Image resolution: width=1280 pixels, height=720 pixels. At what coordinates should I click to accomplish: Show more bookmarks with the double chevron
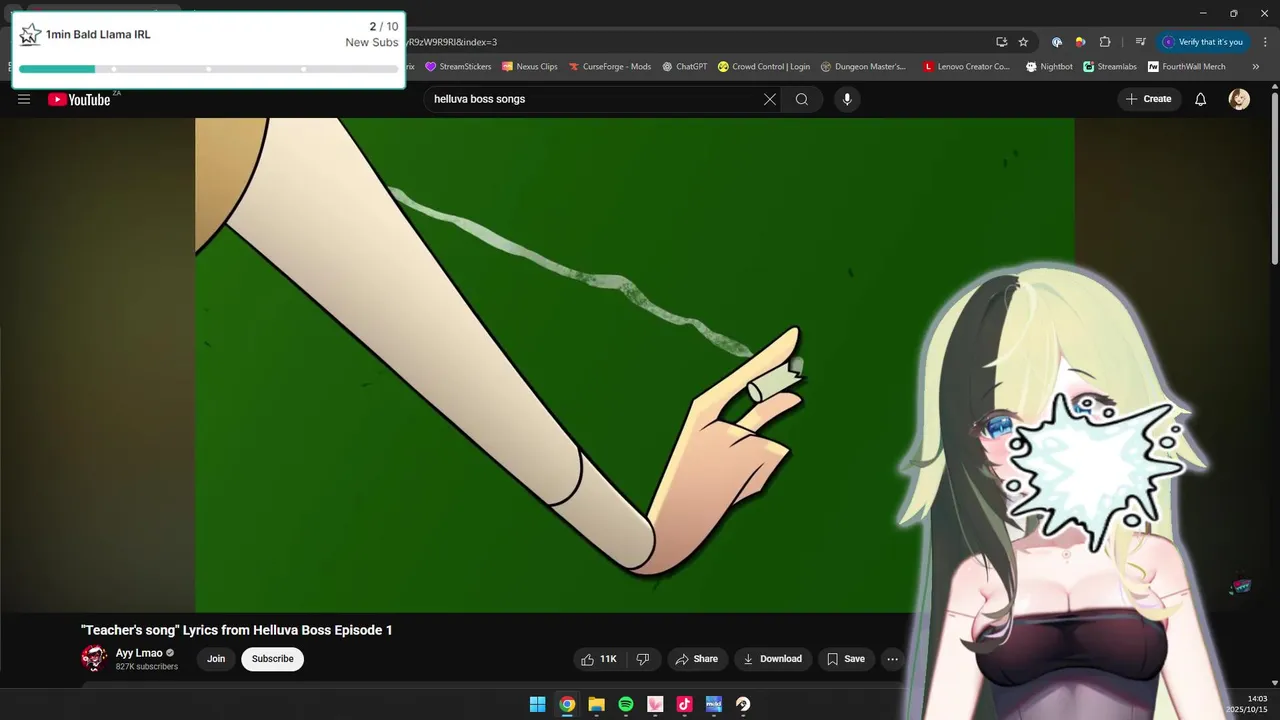pos(1256,67)
